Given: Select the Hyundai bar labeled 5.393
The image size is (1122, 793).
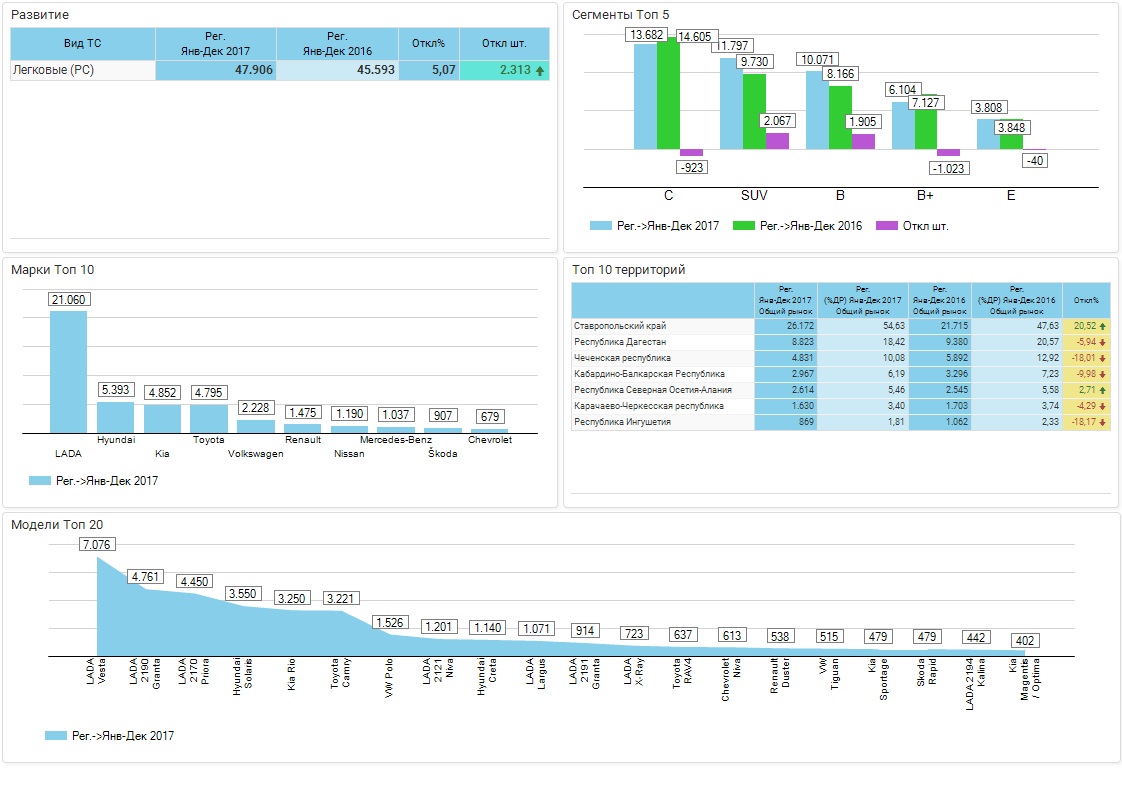Looking at the screenshot, I should pos(115,416).
